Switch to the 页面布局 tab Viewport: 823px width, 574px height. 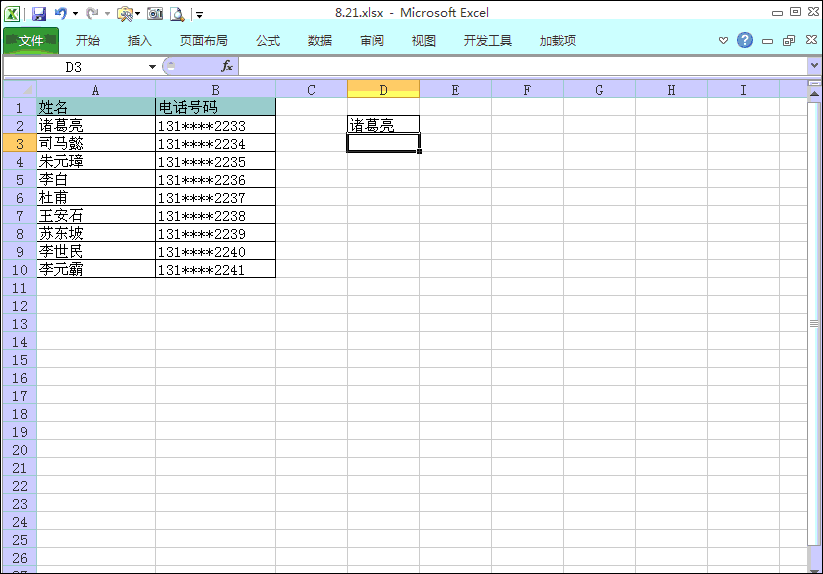tap(204, 40)
